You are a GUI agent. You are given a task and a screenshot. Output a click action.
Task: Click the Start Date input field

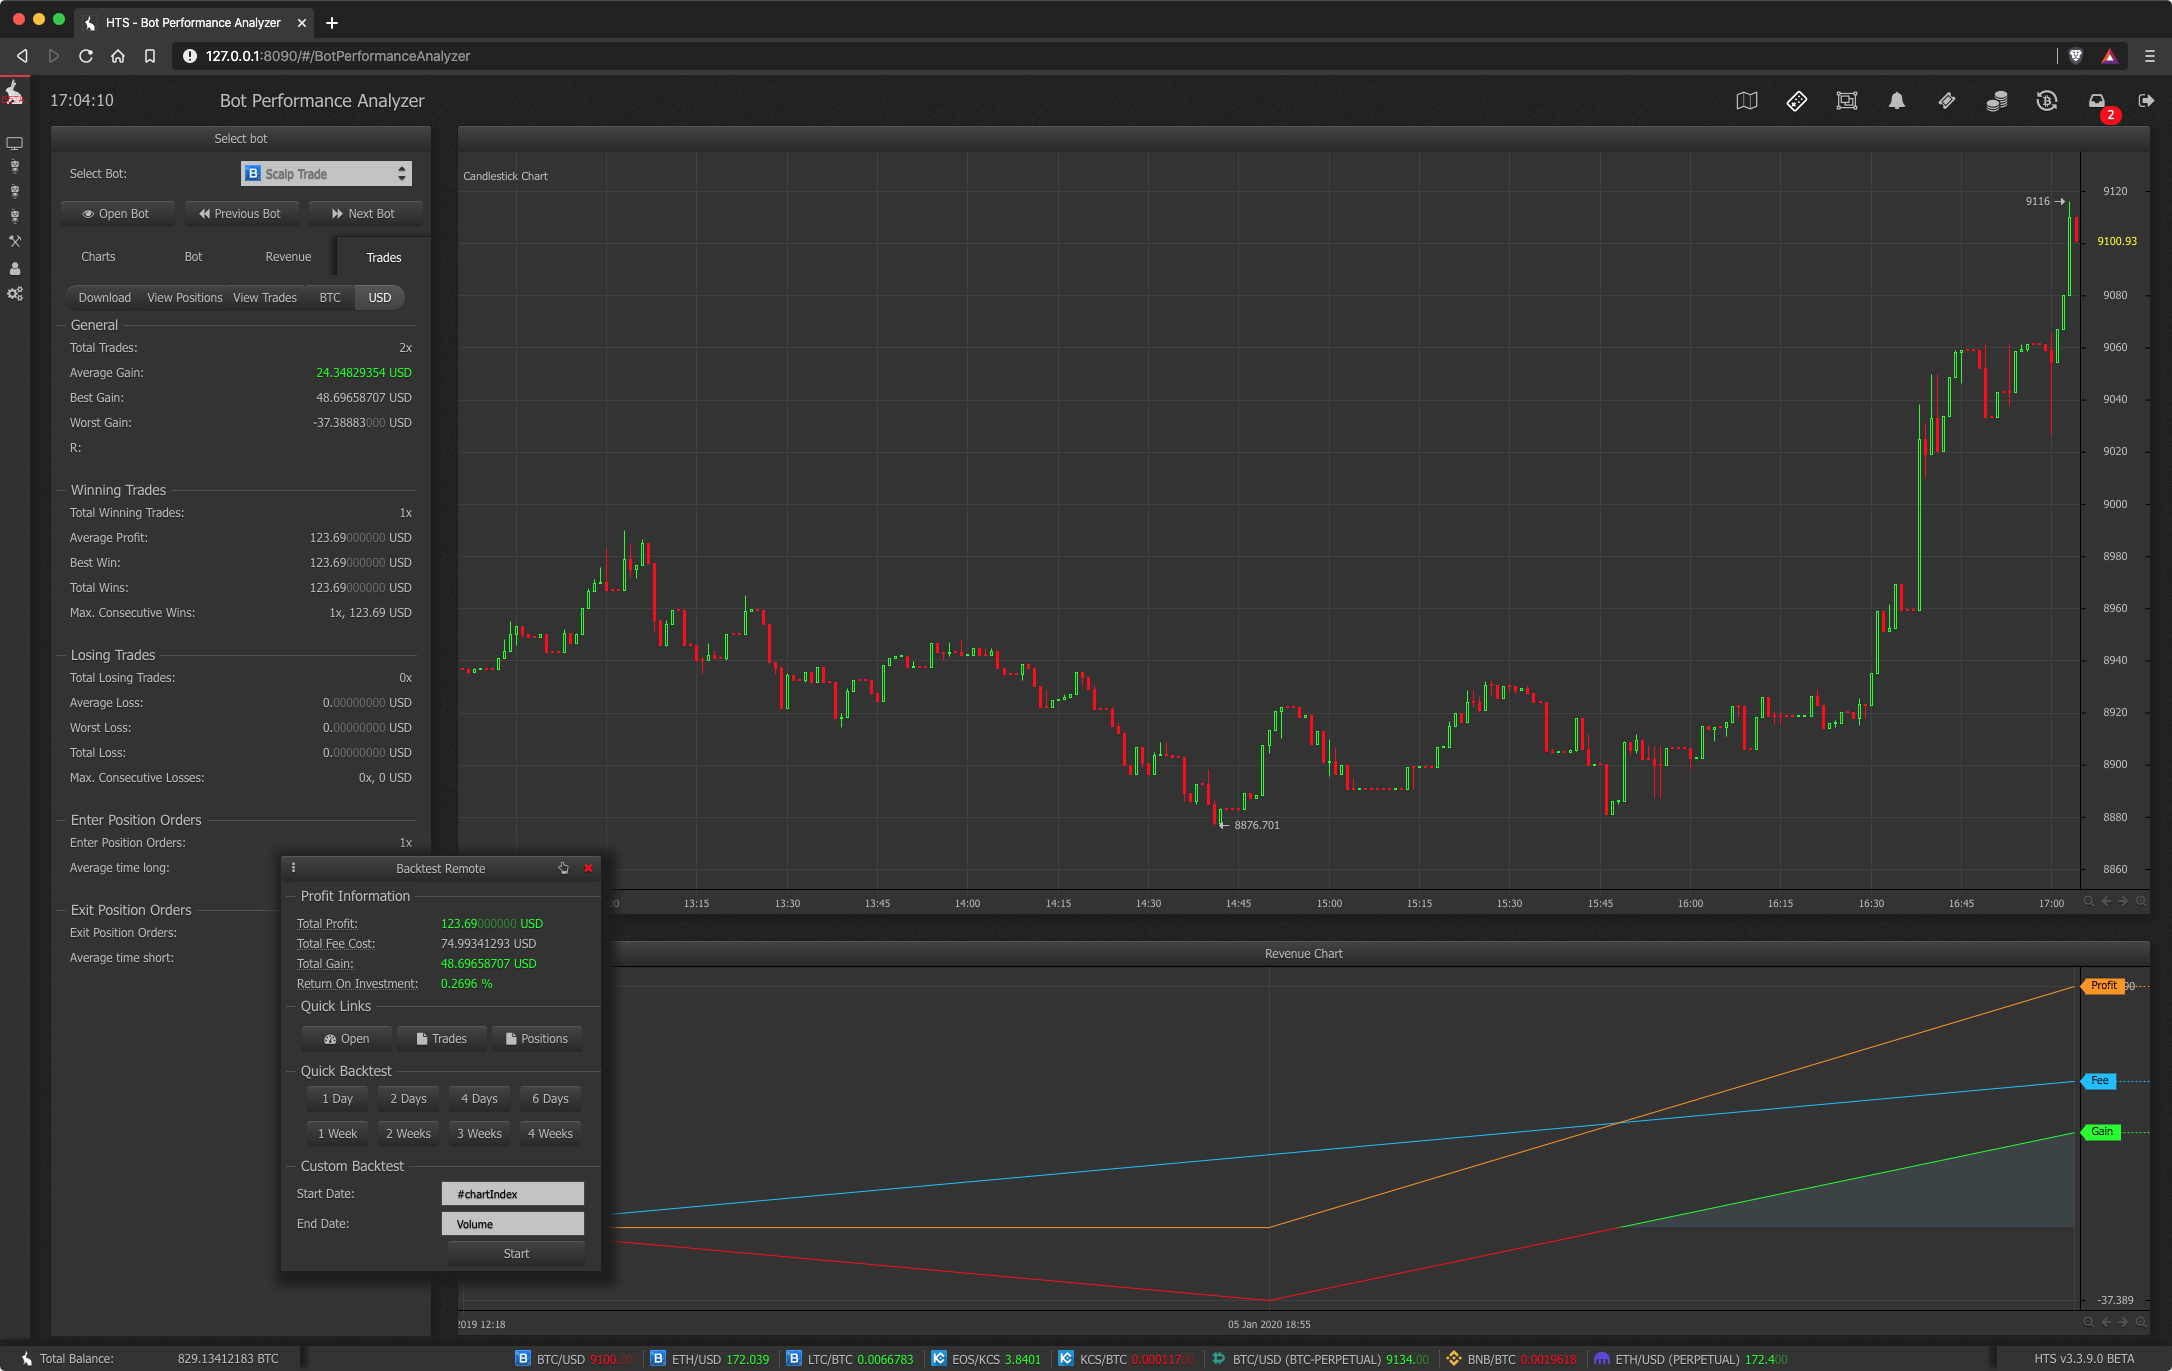[513, 1194]
